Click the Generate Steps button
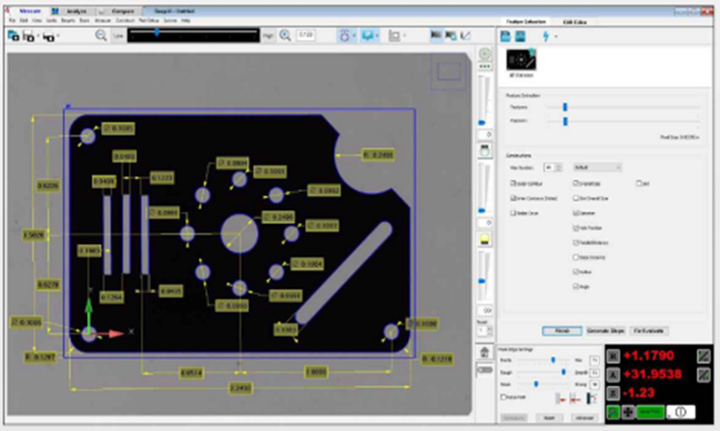 pos(606,330)
